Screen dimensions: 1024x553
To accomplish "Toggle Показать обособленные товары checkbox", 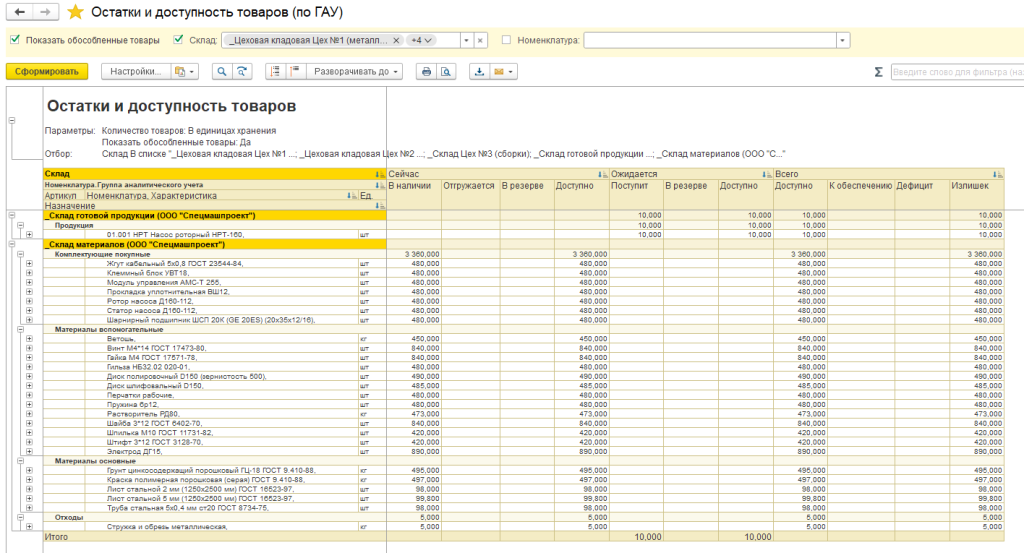I will coord(15,40).
